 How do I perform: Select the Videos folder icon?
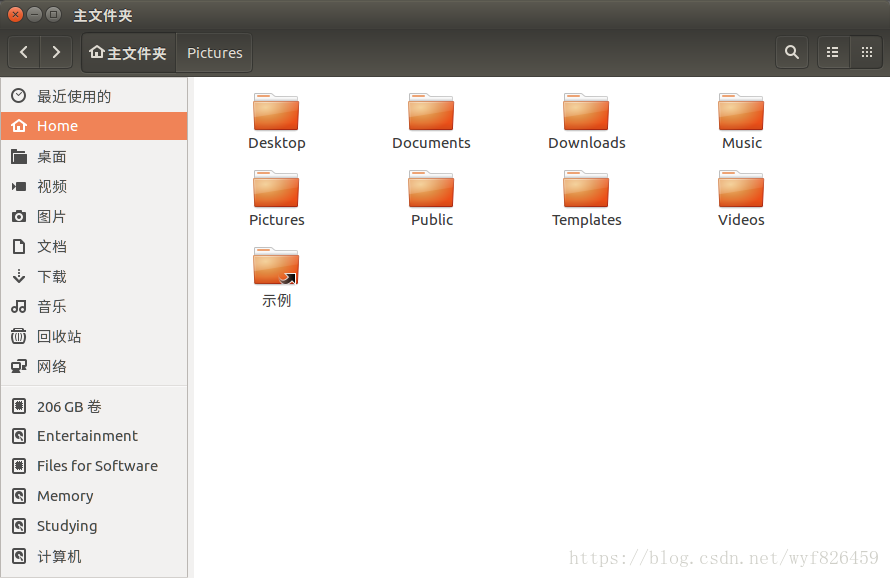coord(741,189)
